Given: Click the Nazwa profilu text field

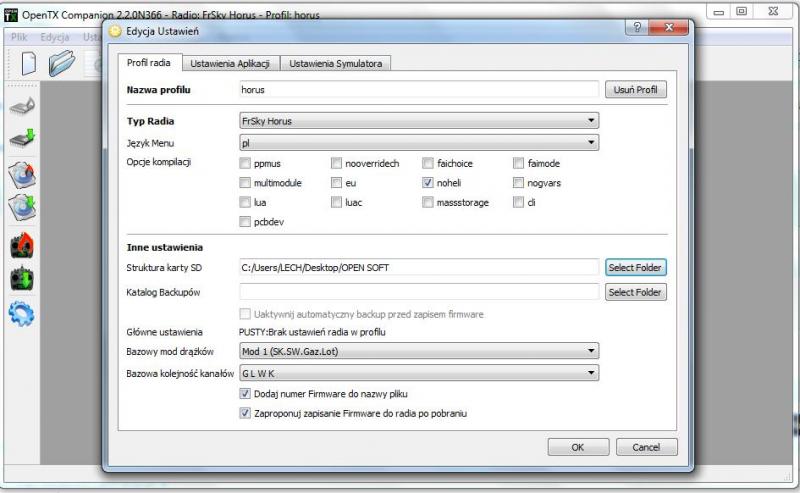Looking at the screenshot, I should coord(418,90).
